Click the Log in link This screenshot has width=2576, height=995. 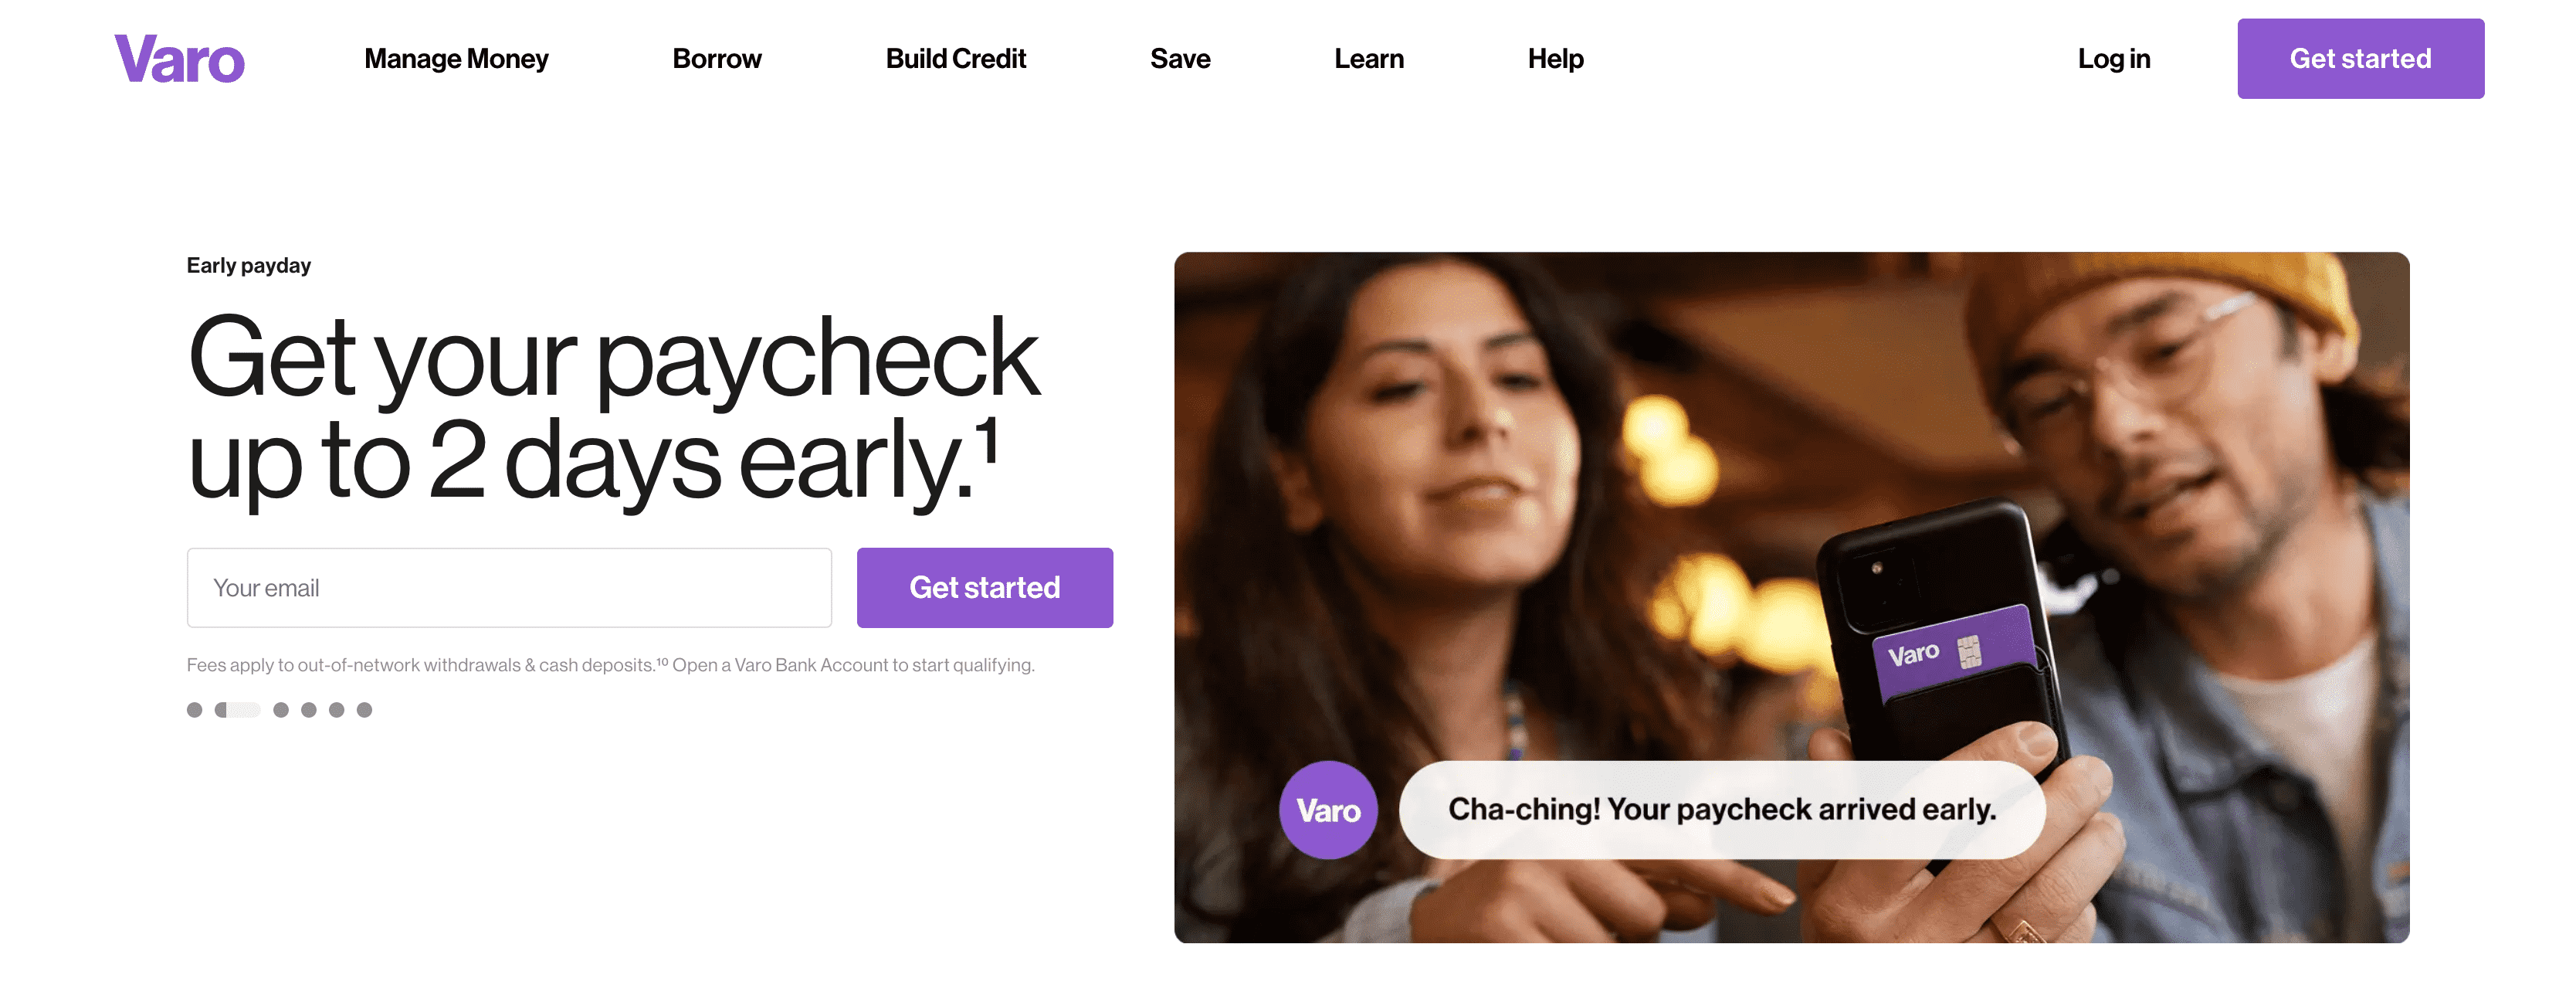tap(2114, 59)
